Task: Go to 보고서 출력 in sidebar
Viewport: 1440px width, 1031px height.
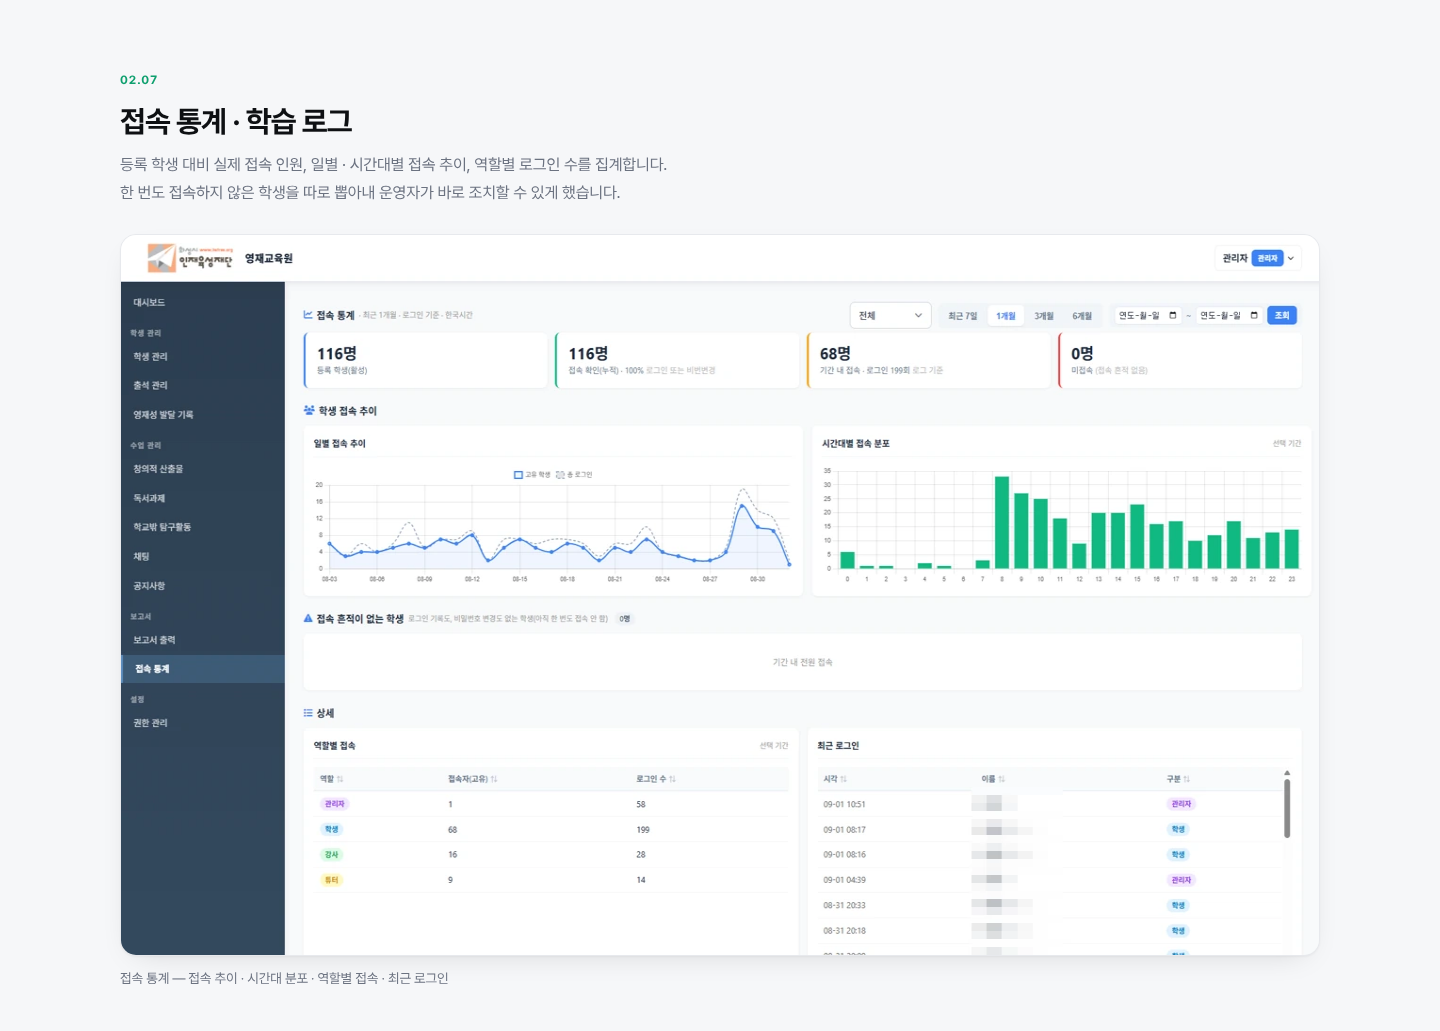Action: (x=203, y=640)
